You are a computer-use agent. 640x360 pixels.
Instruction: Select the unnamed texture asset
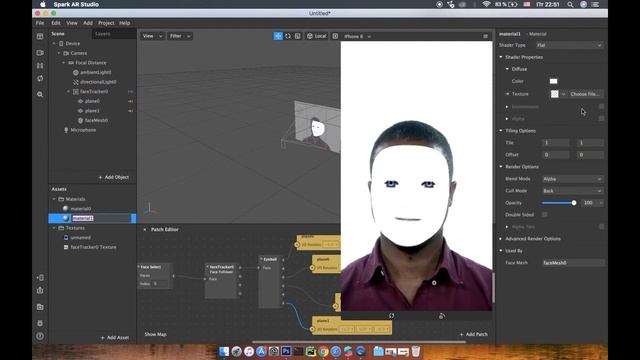click(80, 237)
